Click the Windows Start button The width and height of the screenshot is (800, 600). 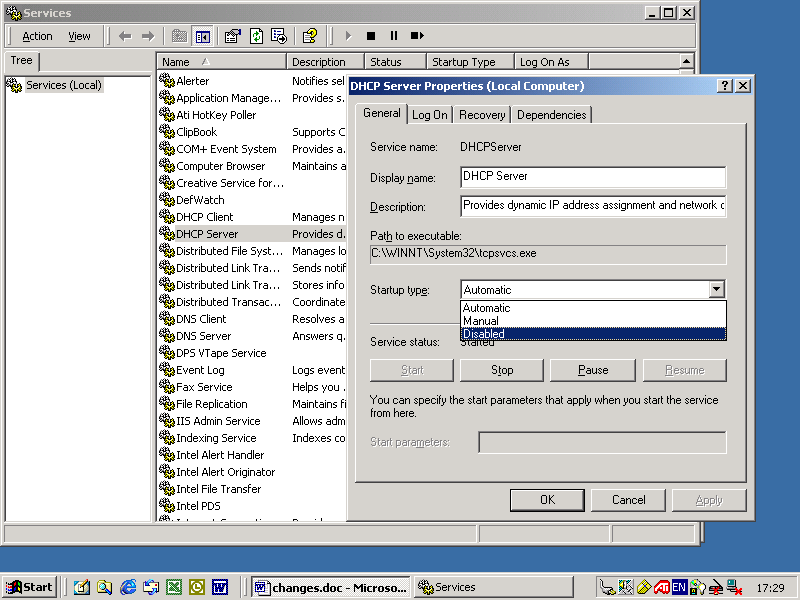[x=30, y=587]
